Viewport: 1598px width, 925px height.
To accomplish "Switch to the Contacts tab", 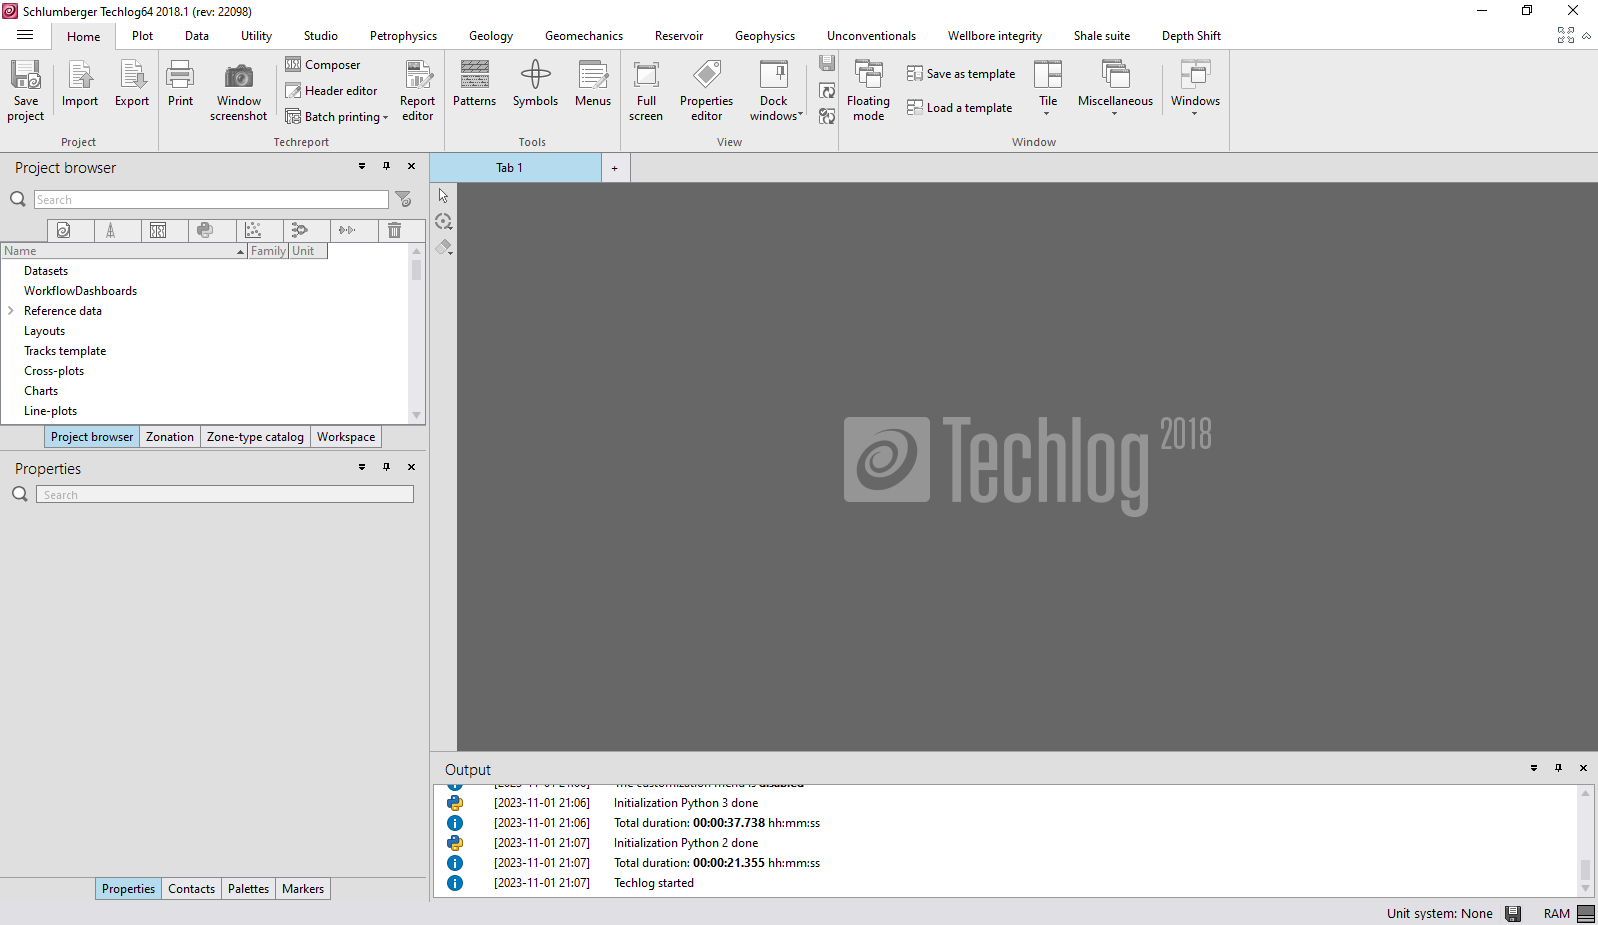I will (191, 889).
